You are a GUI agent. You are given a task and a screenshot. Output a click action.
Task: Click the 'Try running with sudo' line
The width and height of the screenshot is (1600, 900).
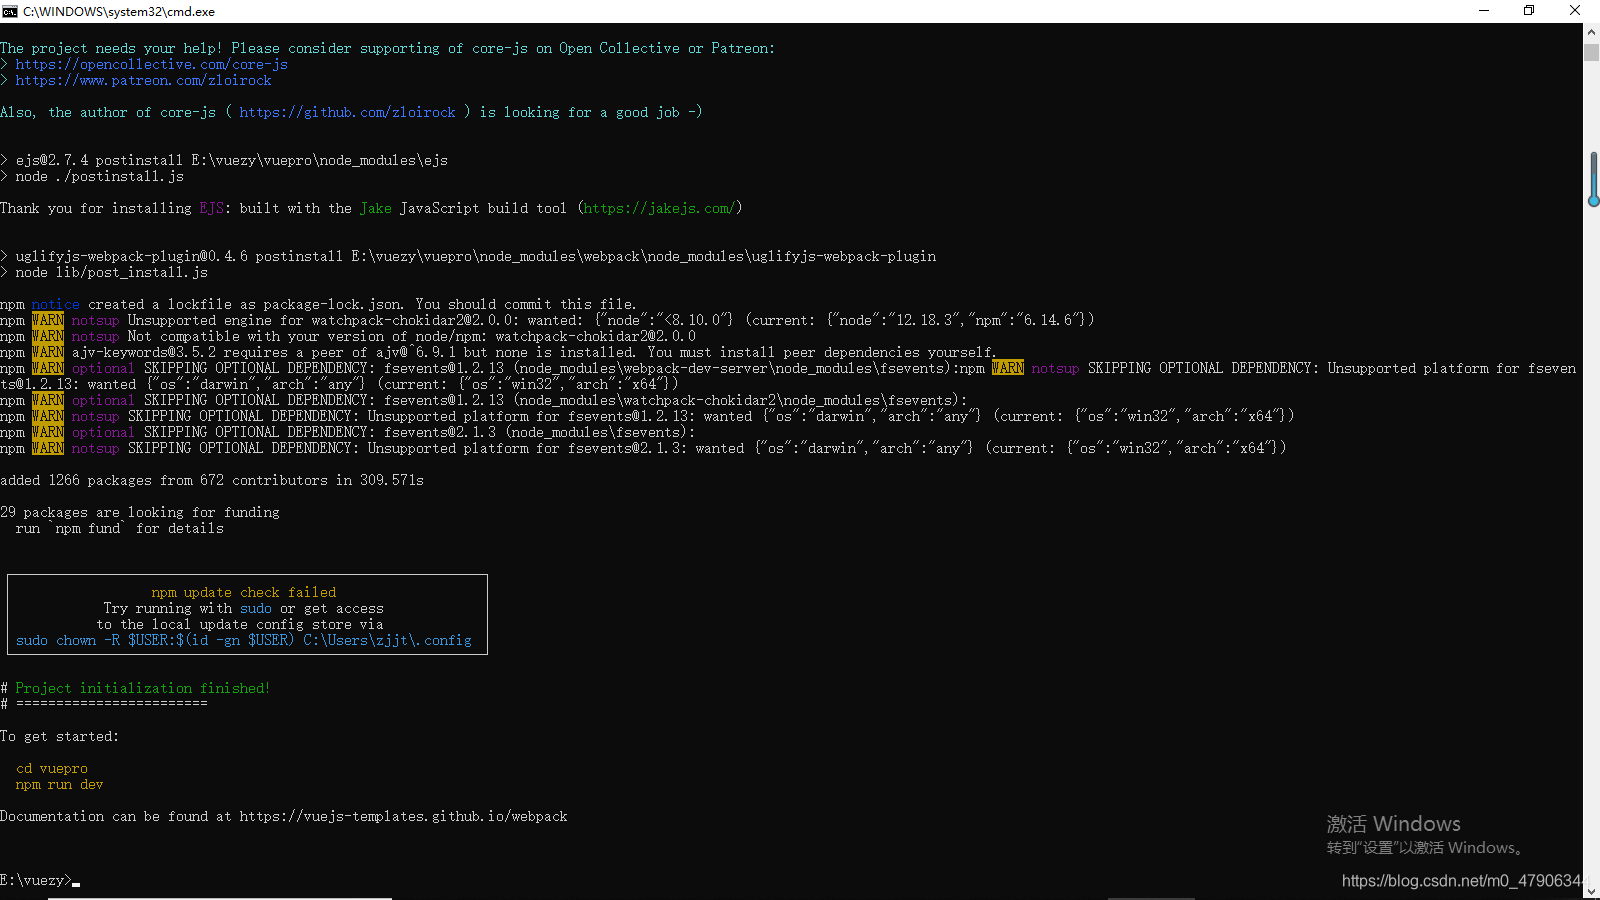click(x=244, y=608)
